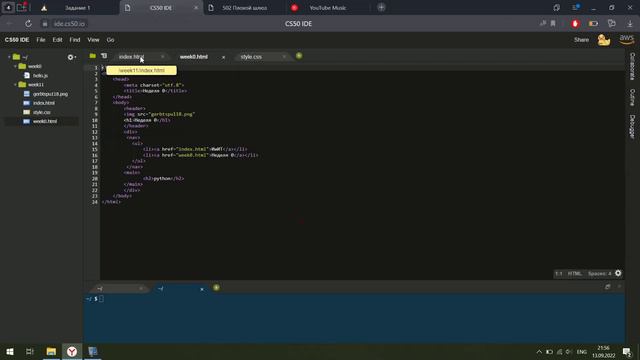Open File Explorer from the taskbar
Screen dimensions: 640x360
click(x=51, y=351)
